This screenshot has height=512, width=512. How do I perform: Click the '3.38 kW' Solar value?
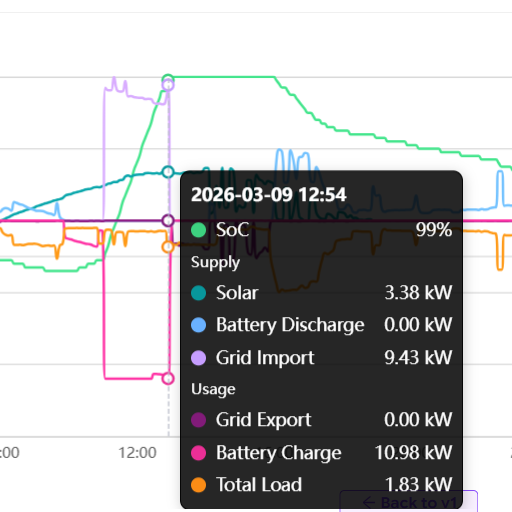tap(418, 293)
